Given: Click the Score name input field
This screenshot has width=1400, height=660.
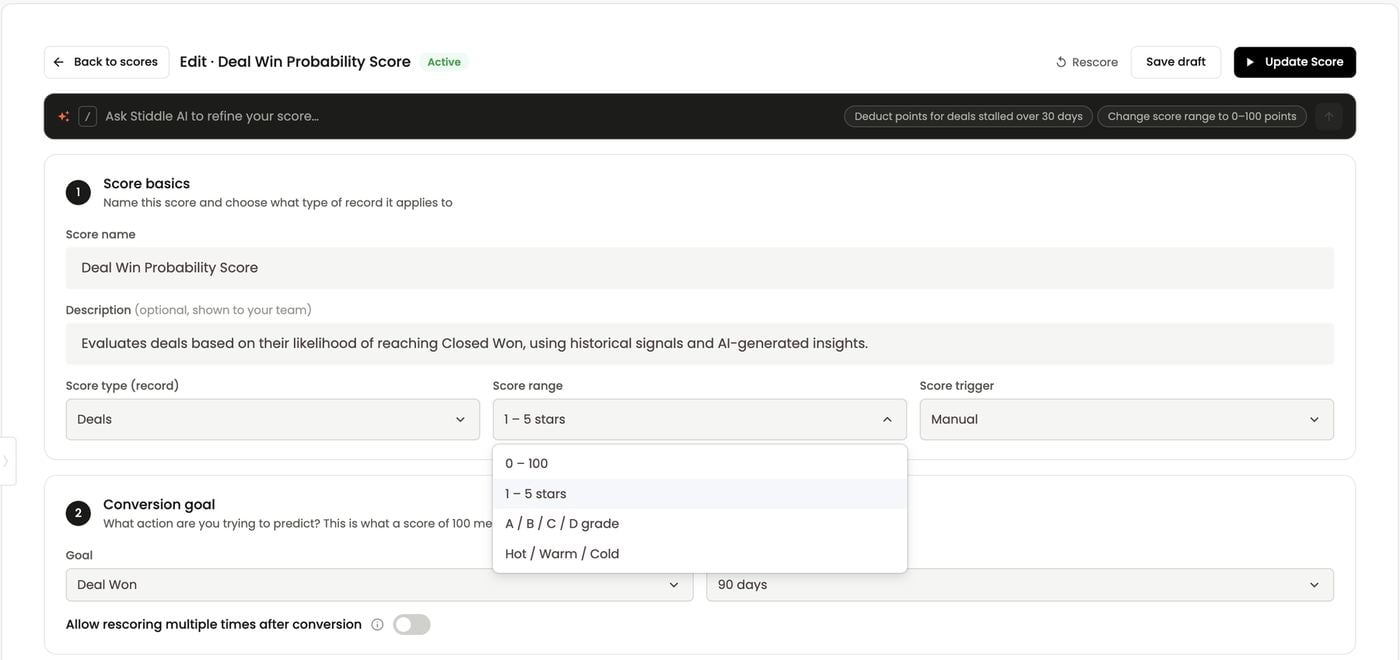Looking at the screenshot, I should pyautogui.click(x=700, y=268).
